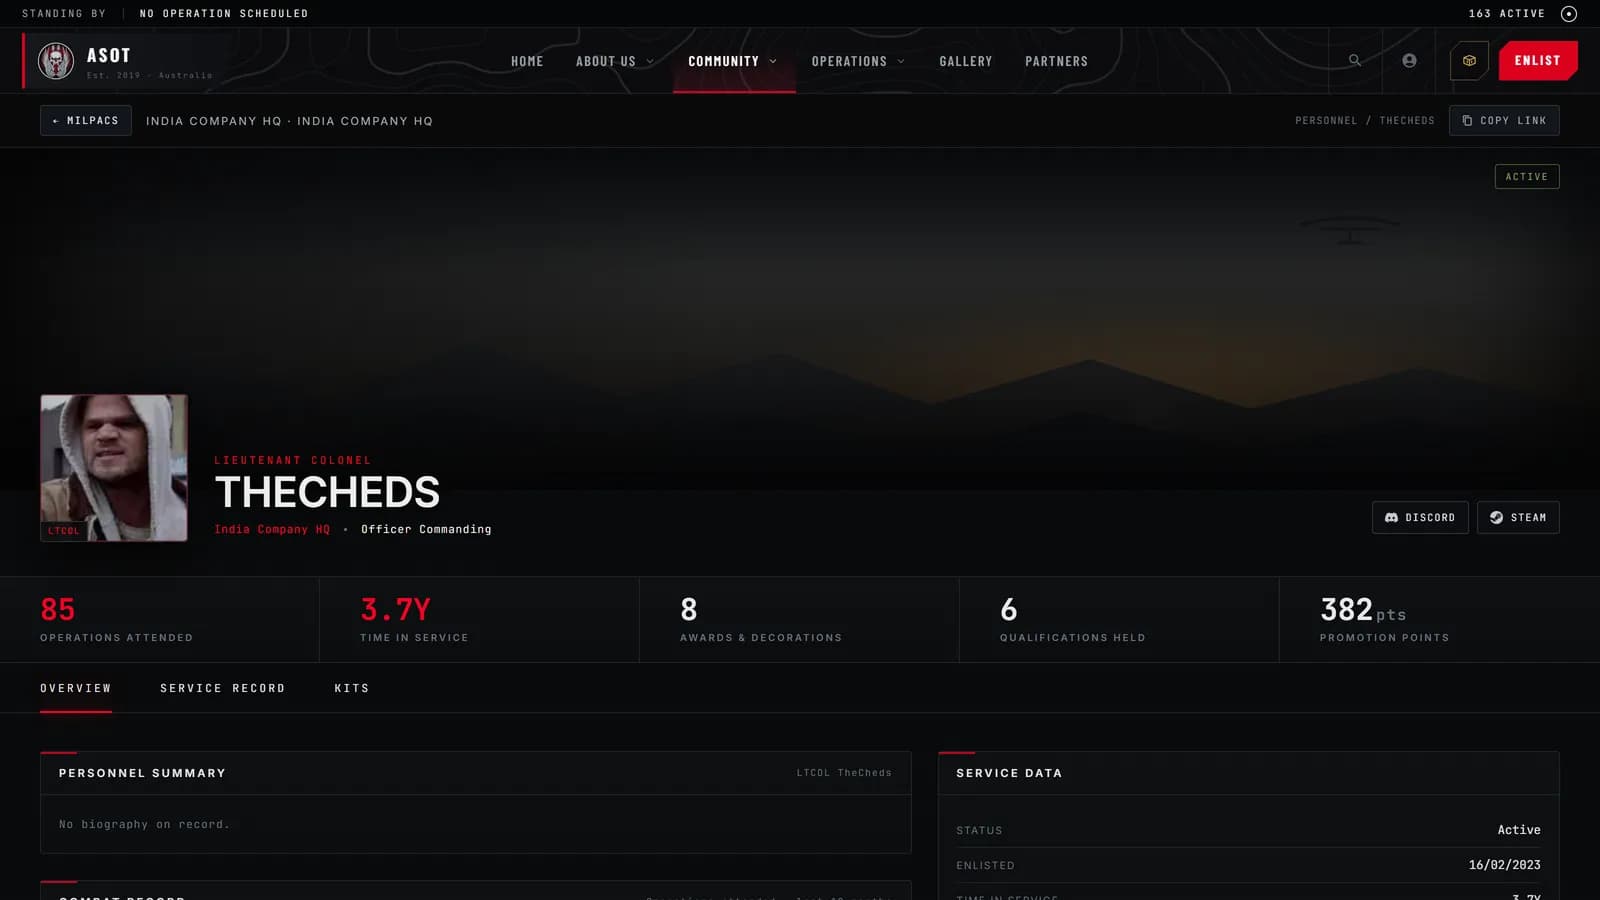This screenshot has width=1600, height=900.
Task: Go back to Milpacs
Action: tap(85, 120)
